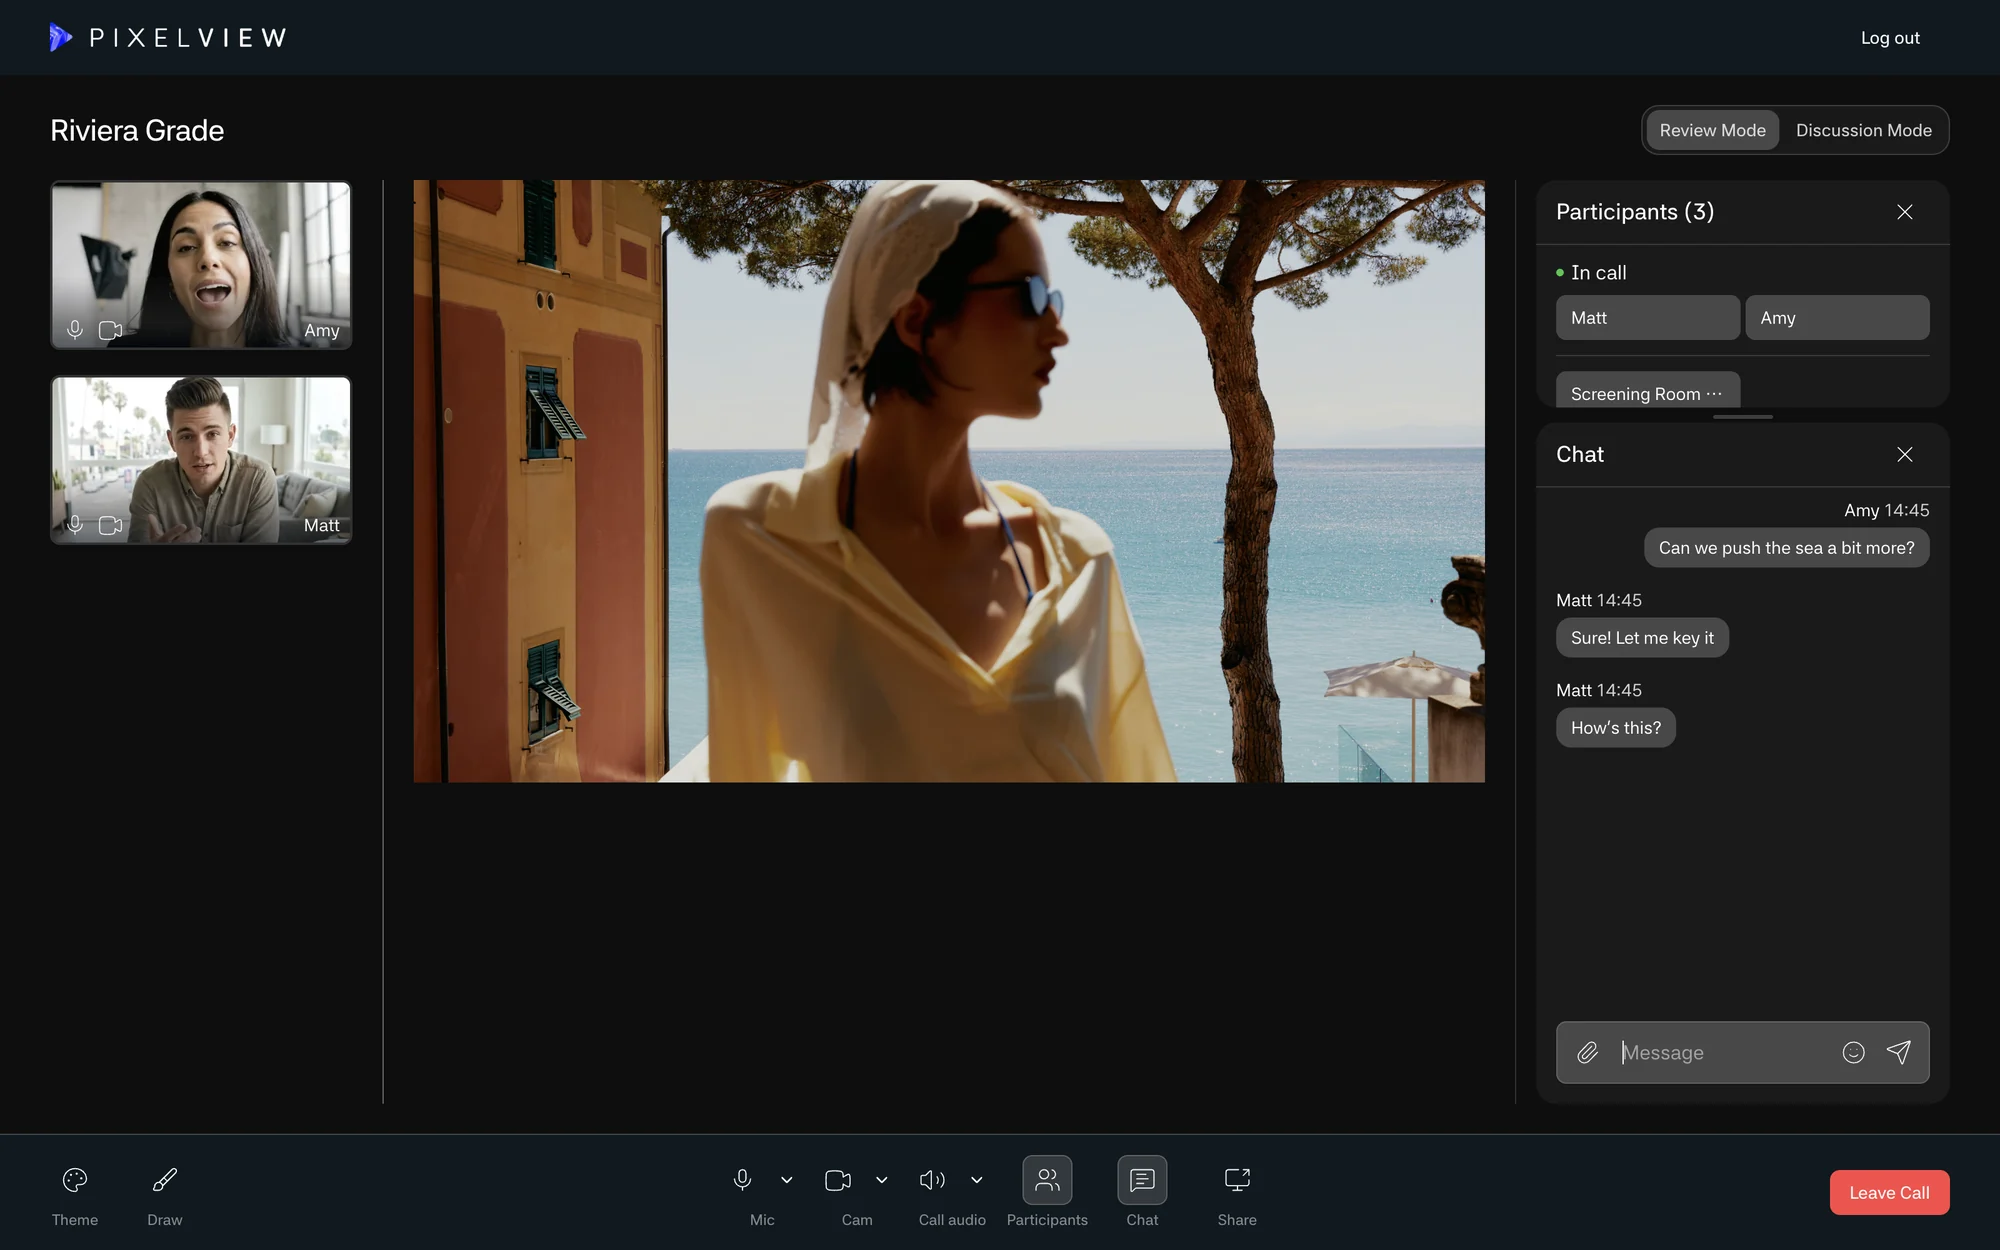The height and width of the screenshot is (1250, 2000).
Task: Select the Draw brush tool
Action: coord(165,1180)
